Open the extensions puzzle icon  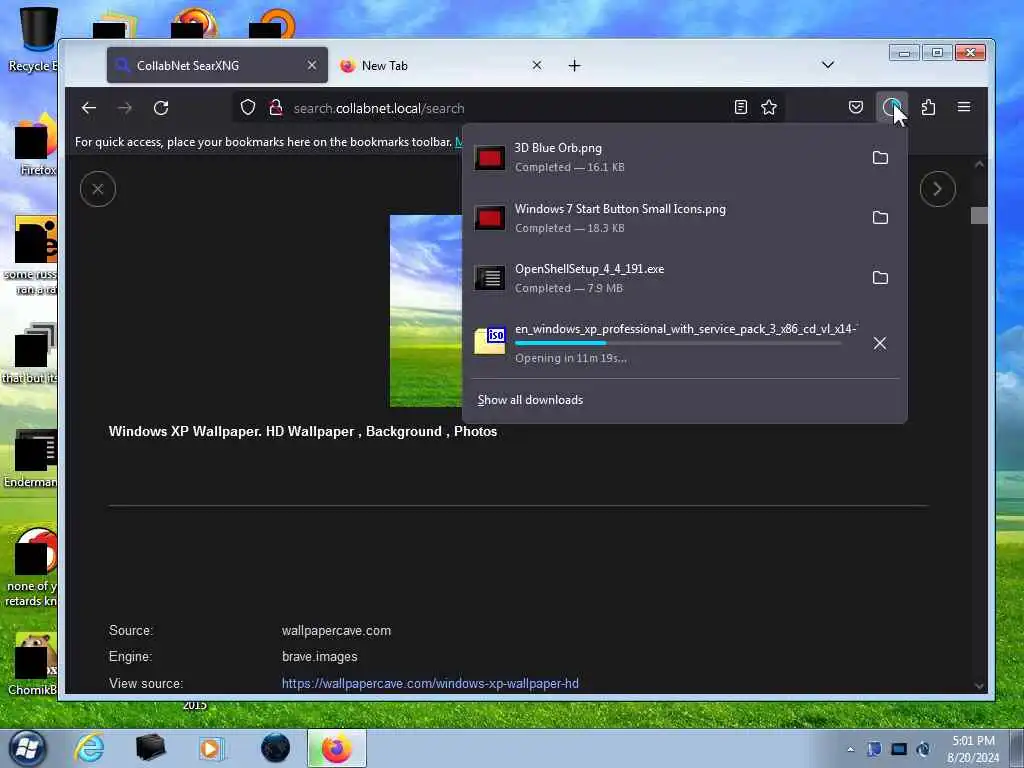[x=928, y=108]
